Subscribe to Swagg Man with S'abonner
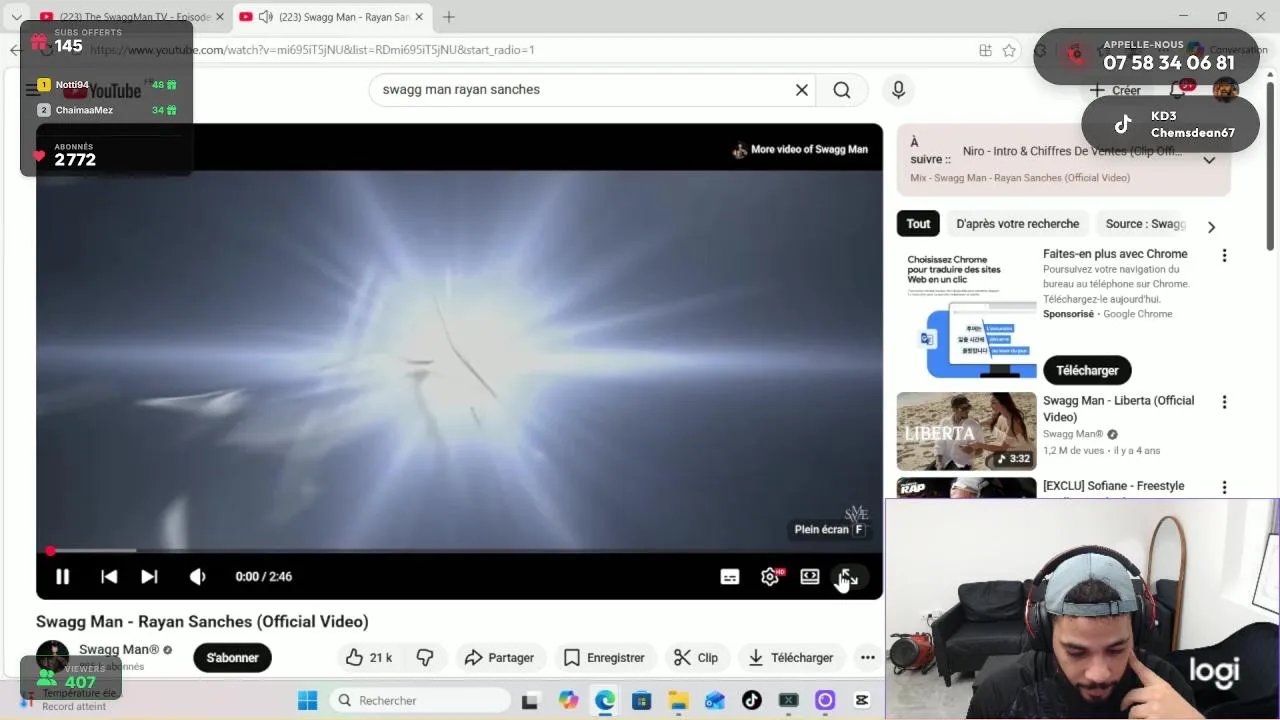 pyautogui.click(x=232, y=658)
